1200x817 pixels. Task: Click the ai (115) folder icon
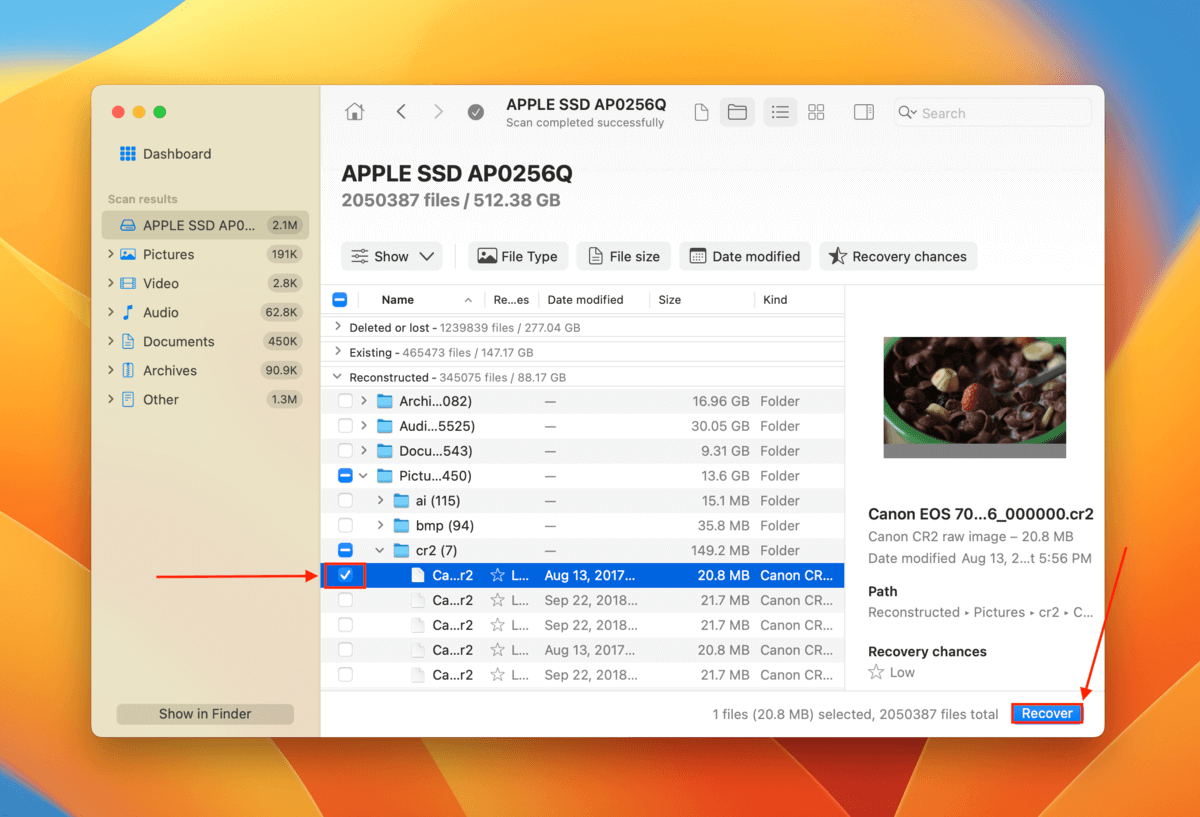pos(401,500)
